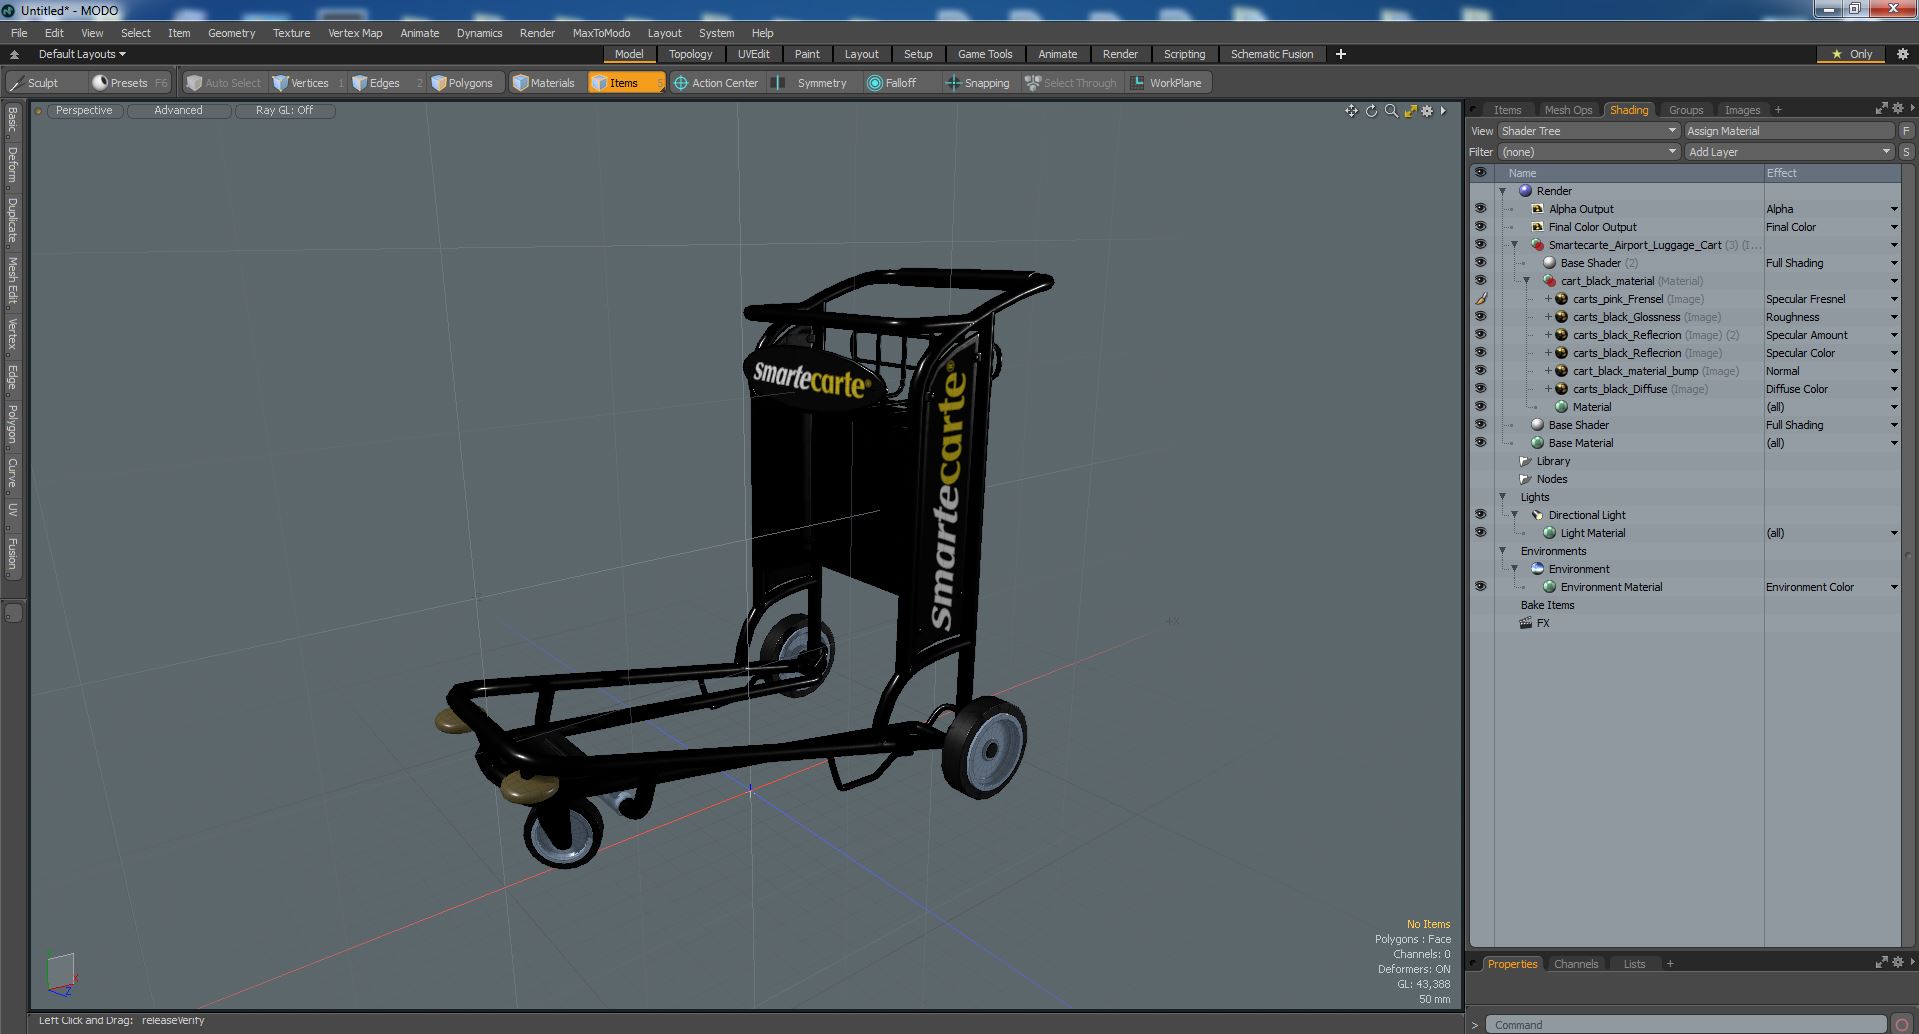The width and height of the screenshot is (1919, 1034).
Task: Click the Advanced shading button
Action: tap(178, 111)
